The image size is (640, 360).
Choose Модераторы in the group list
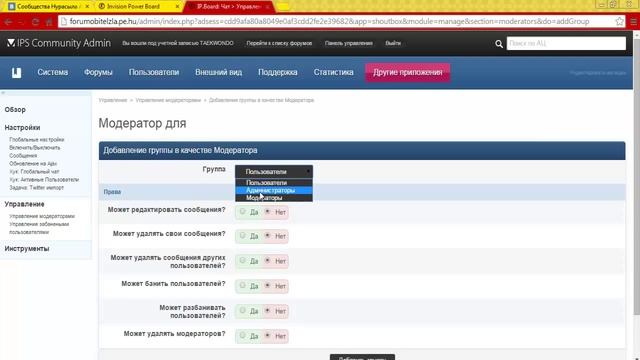coord(274,198)
